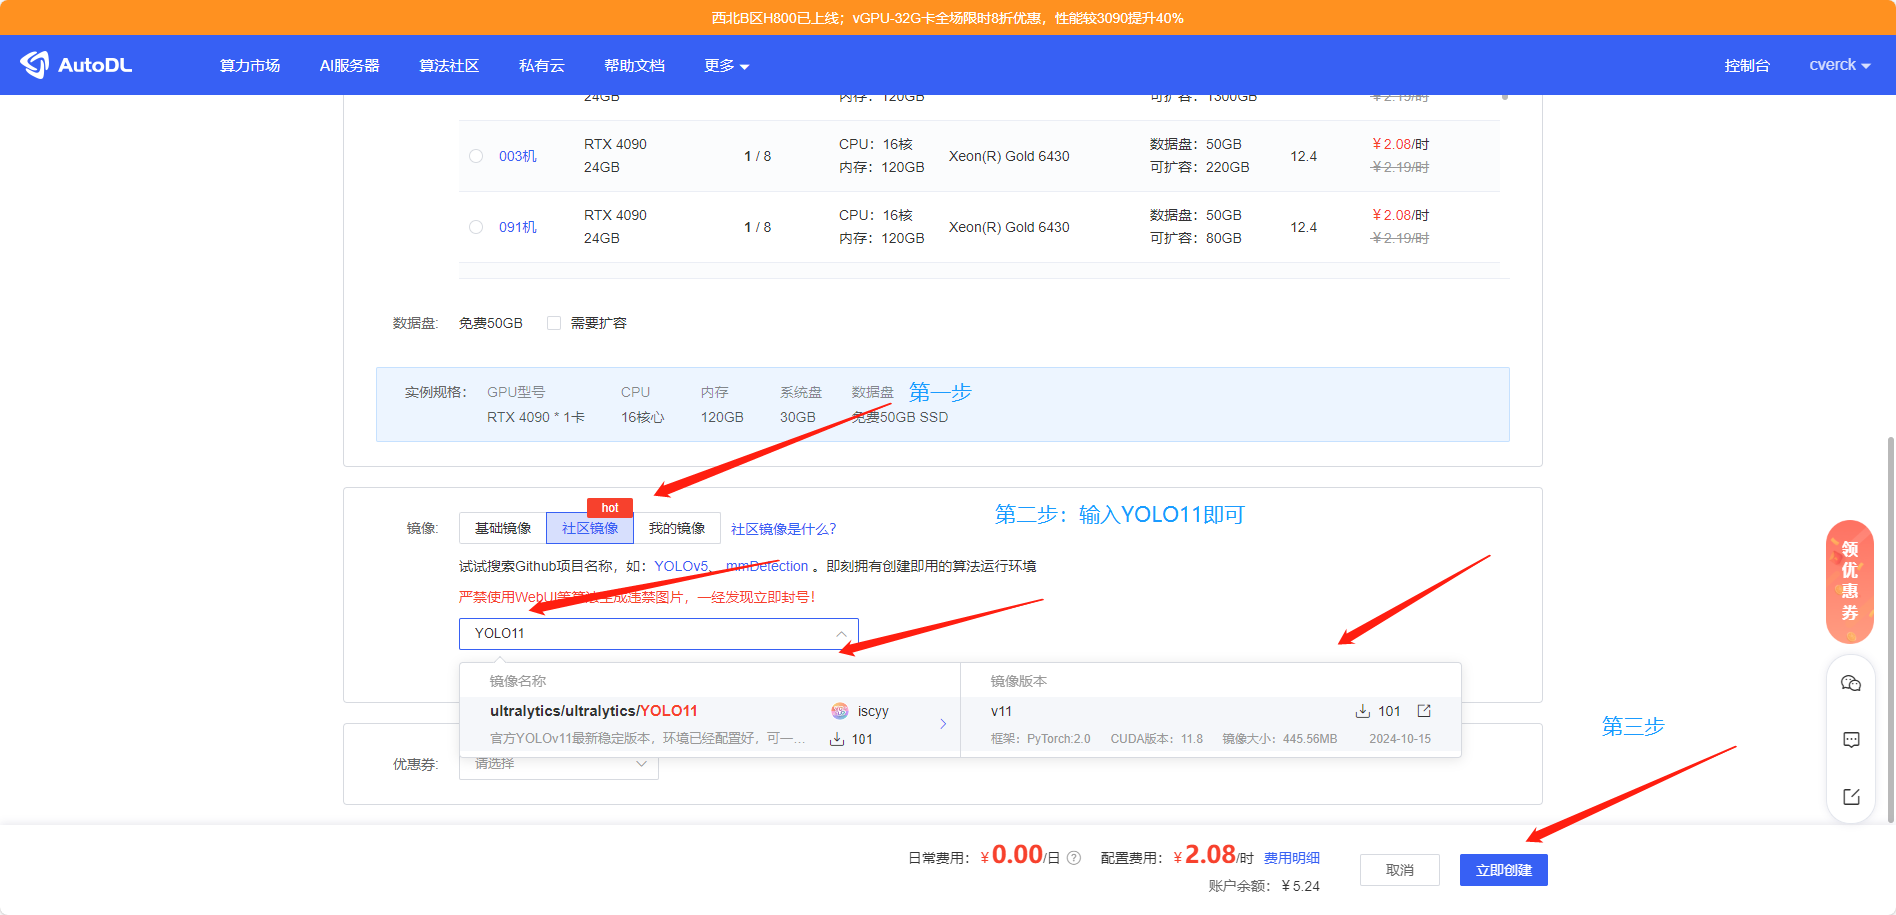Click the ¥2.08/时 price in 091机 row
1896x915 pixels.
point(1400,215)
